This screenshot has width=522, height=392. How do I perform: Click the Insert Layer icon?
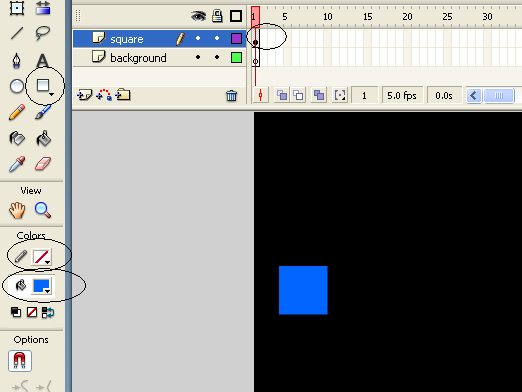[85, 95]
